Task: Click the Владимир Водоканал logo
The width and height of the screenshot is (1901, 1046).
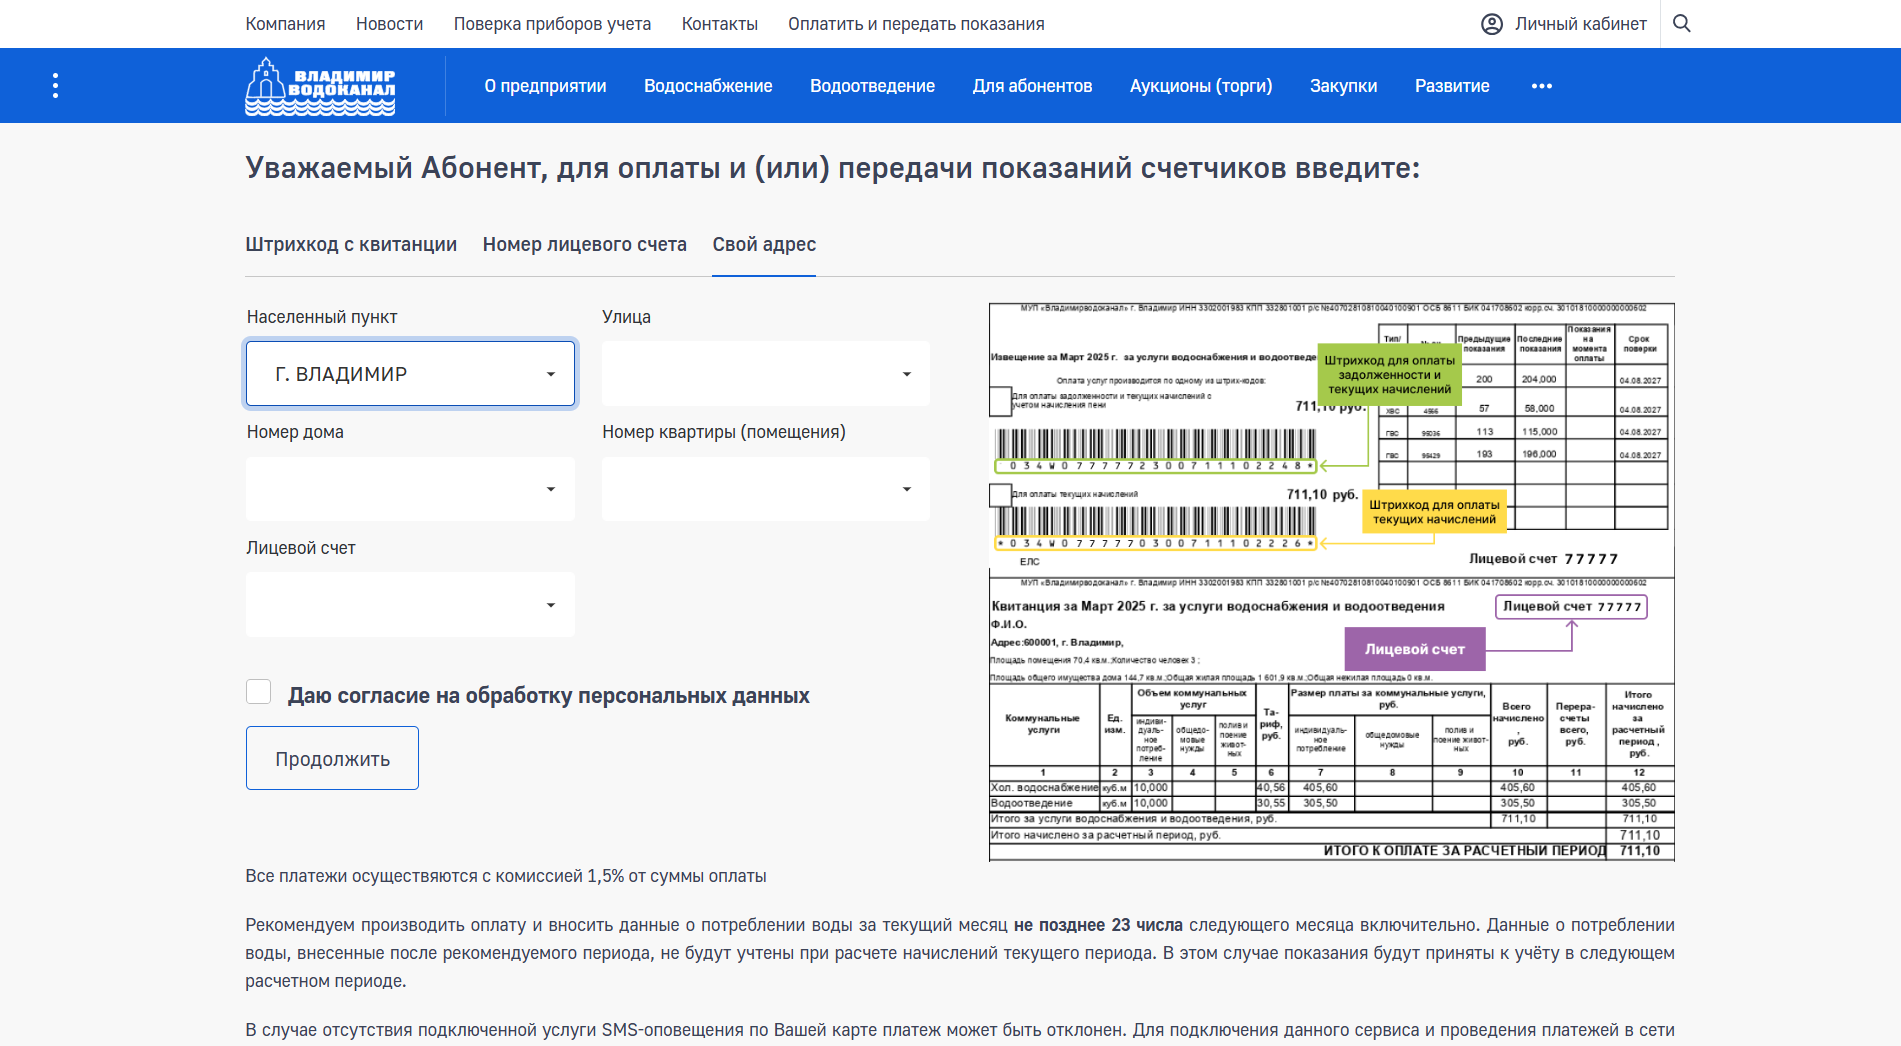Action: [x=320, y=86]
